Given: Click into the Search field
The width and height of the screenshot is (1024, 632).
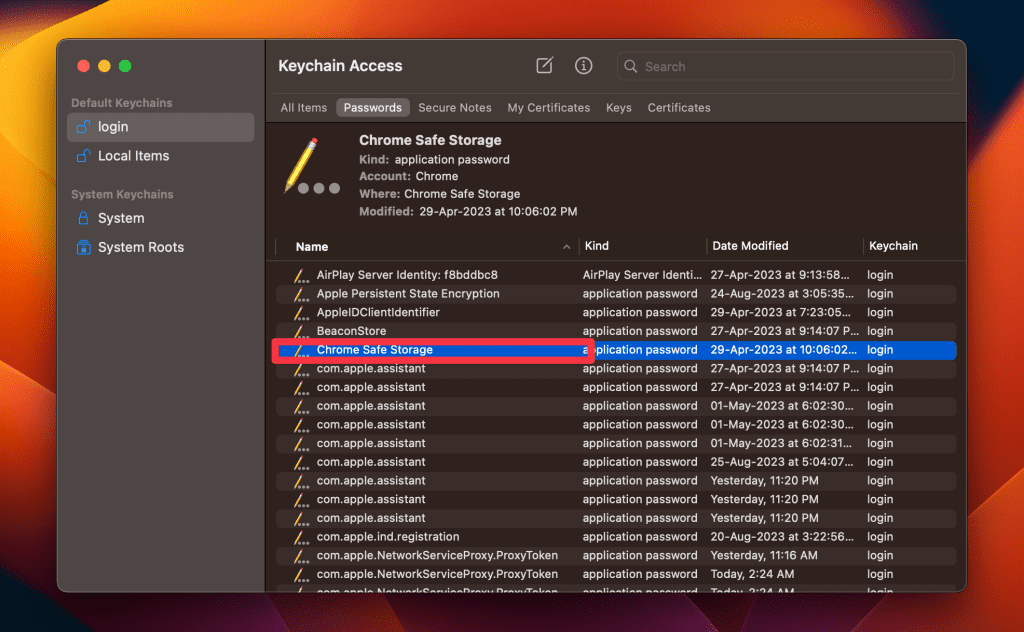Looking at the screenshot, I should pyautogui.click(x=790, y=67).
